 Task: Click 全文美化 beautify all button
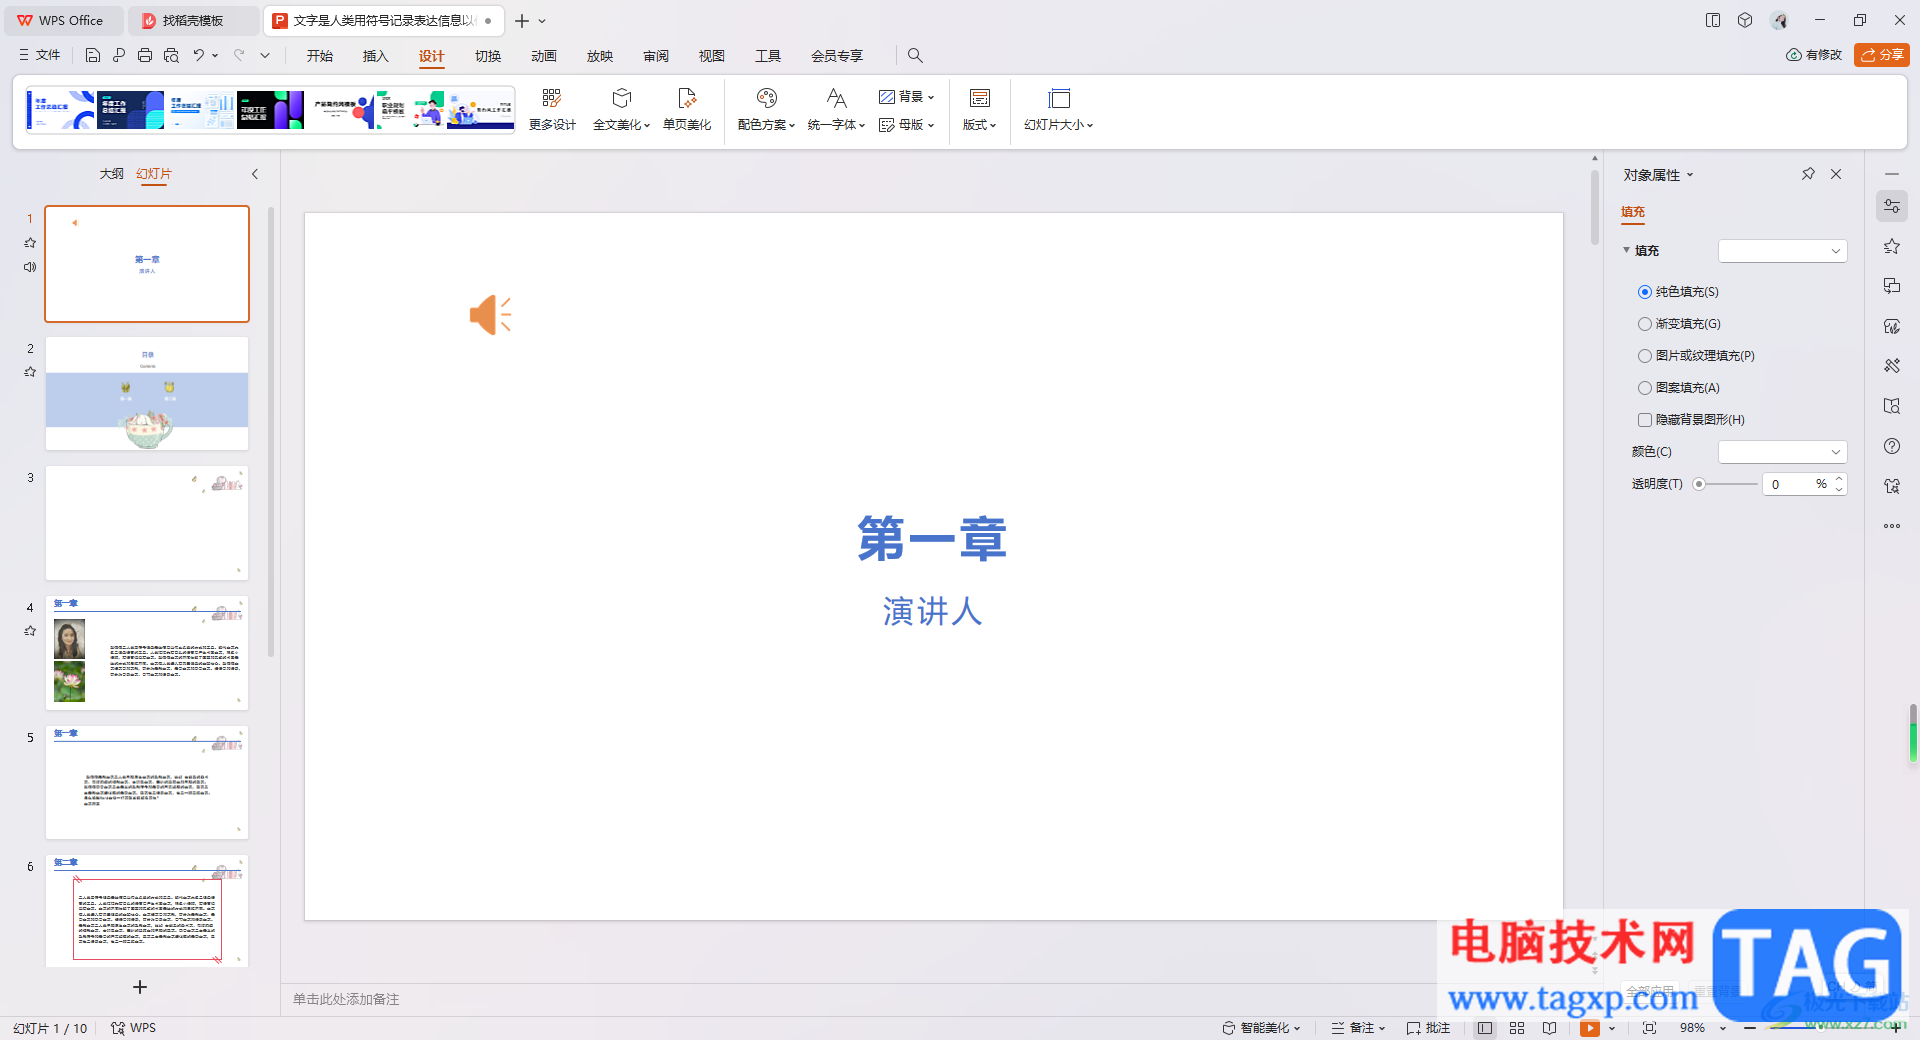(x=621, y=110)
